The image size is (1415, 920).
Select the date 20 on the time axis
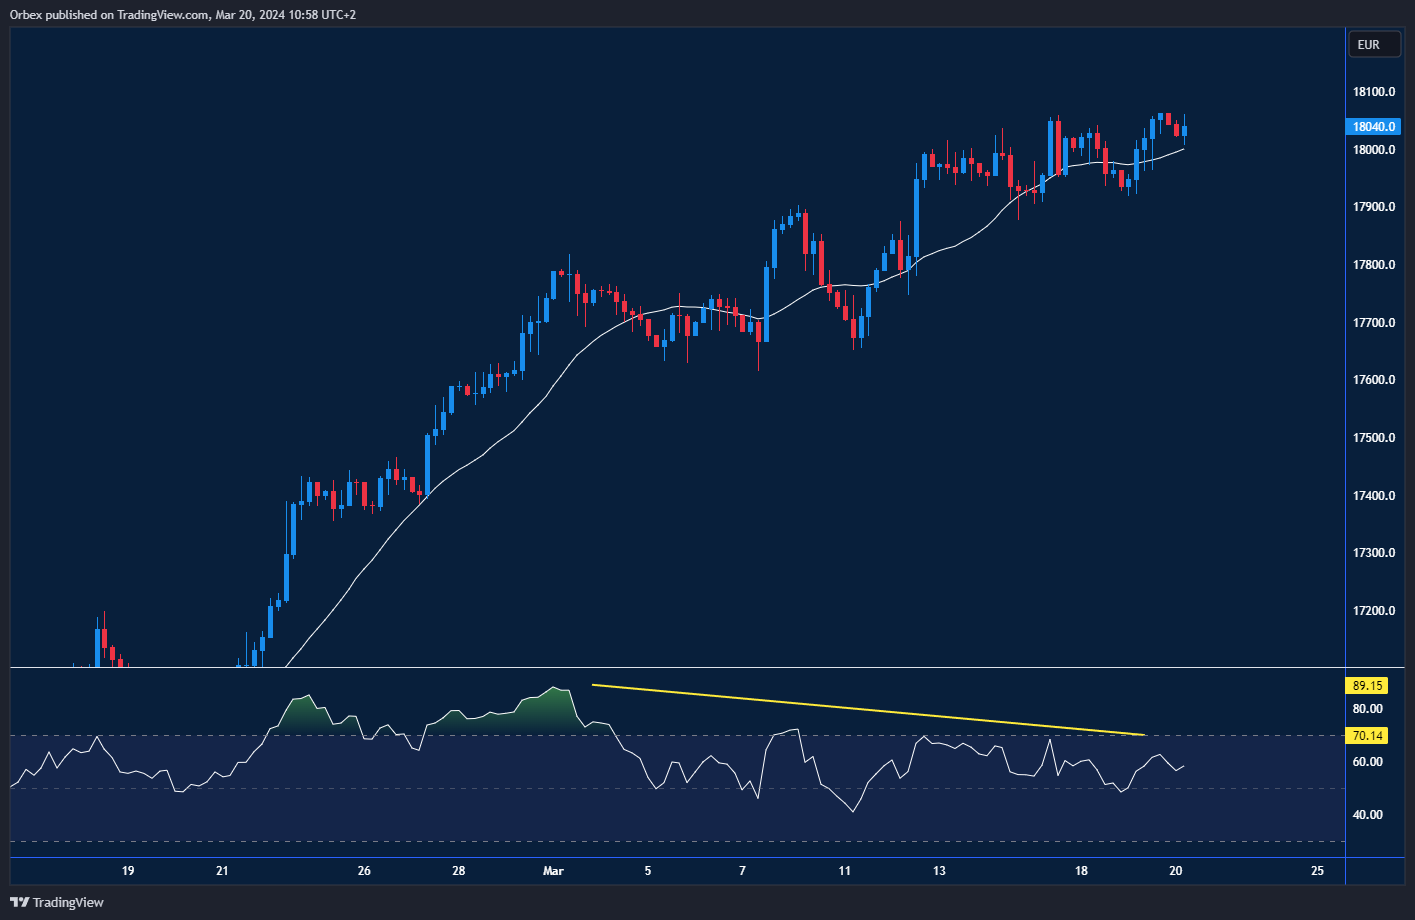point(1175,871)
